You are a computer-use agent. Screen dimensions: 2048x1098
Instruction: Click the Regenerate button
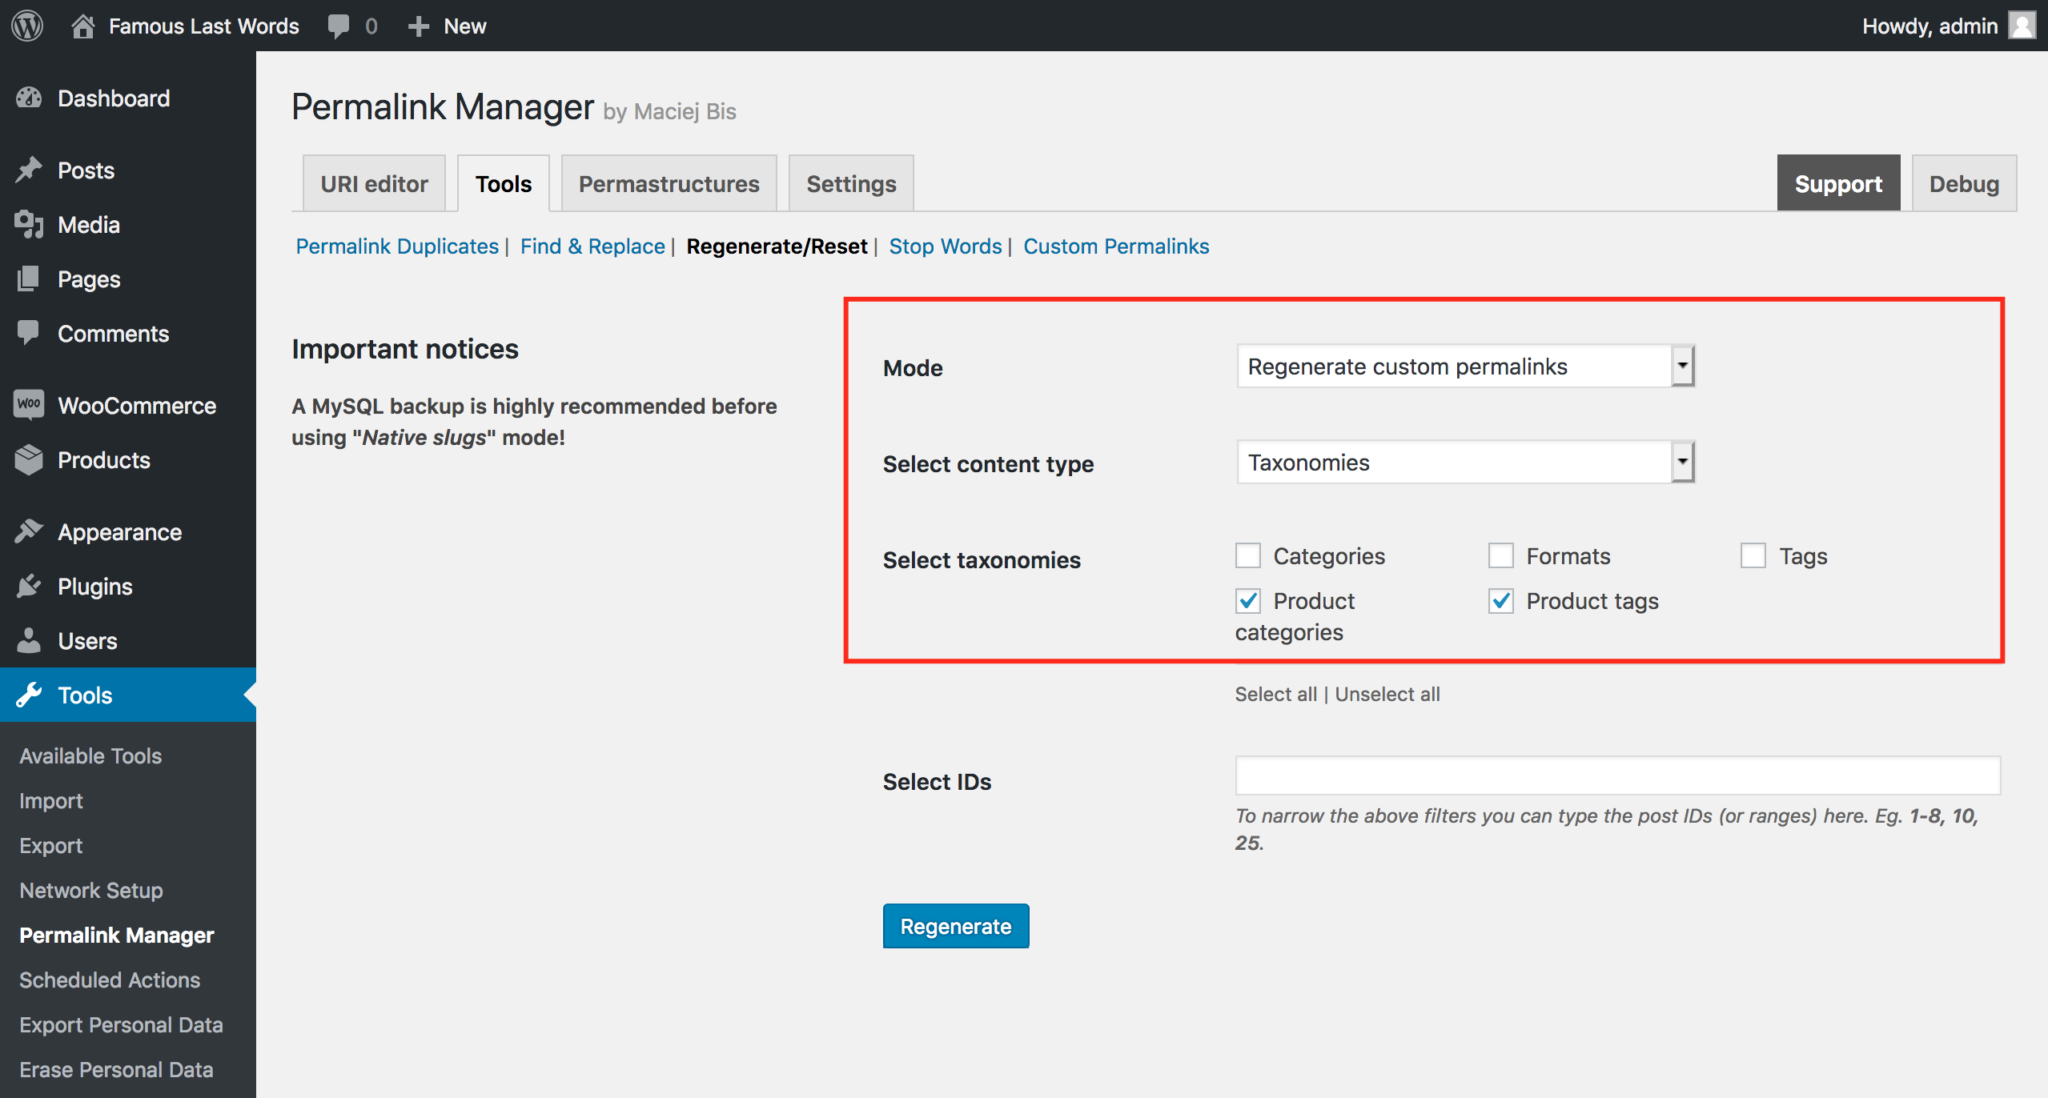click(x=955, y=926)
